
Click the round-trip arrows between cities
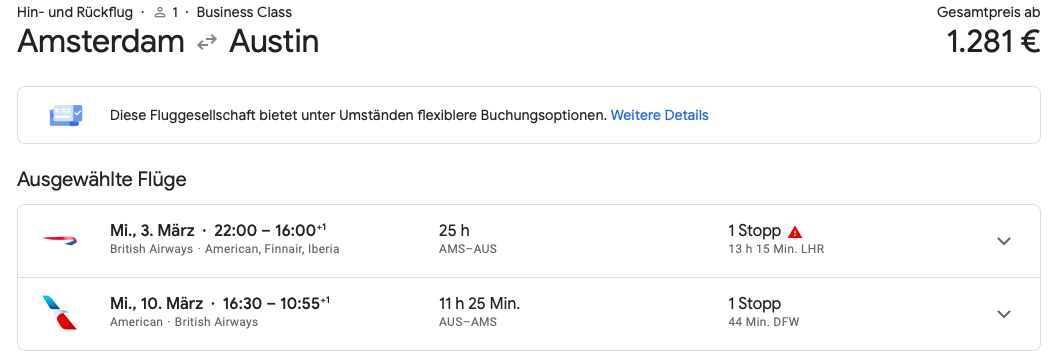pos(207,42)
